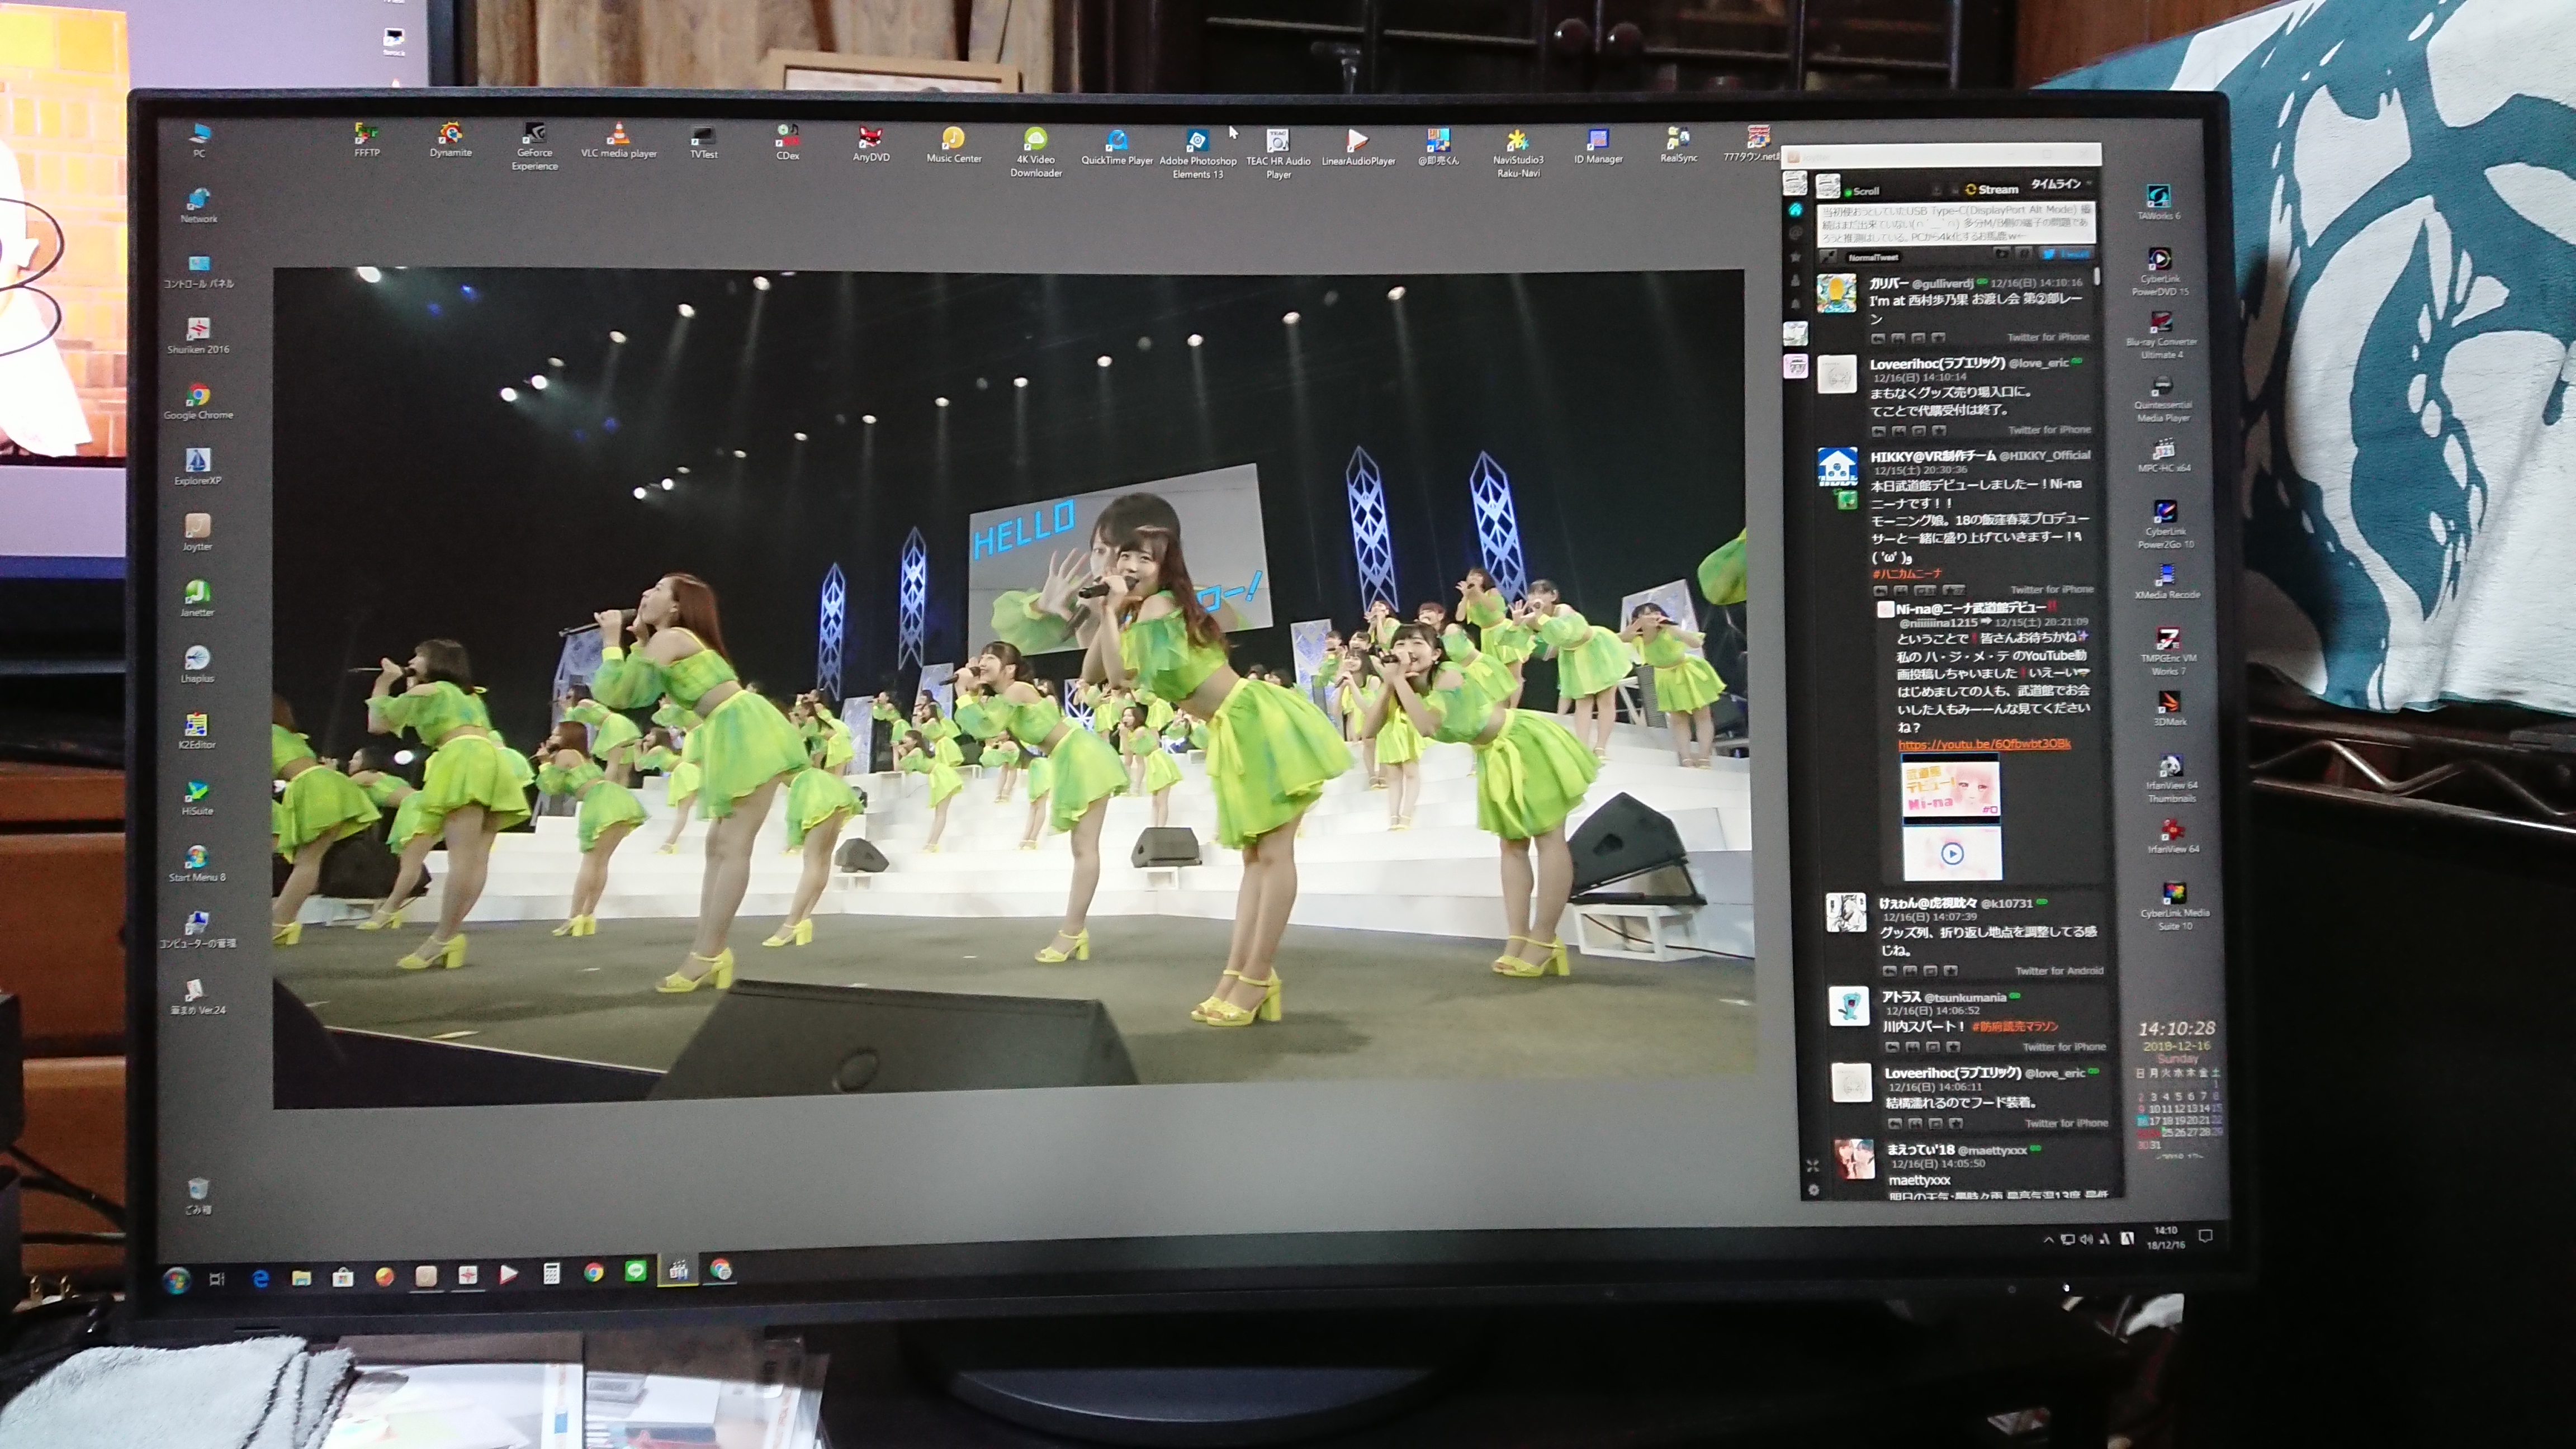Launch RealSync from the desktop
The height and width of the screenshot is (1449, 2576).
click(1678, 144)
